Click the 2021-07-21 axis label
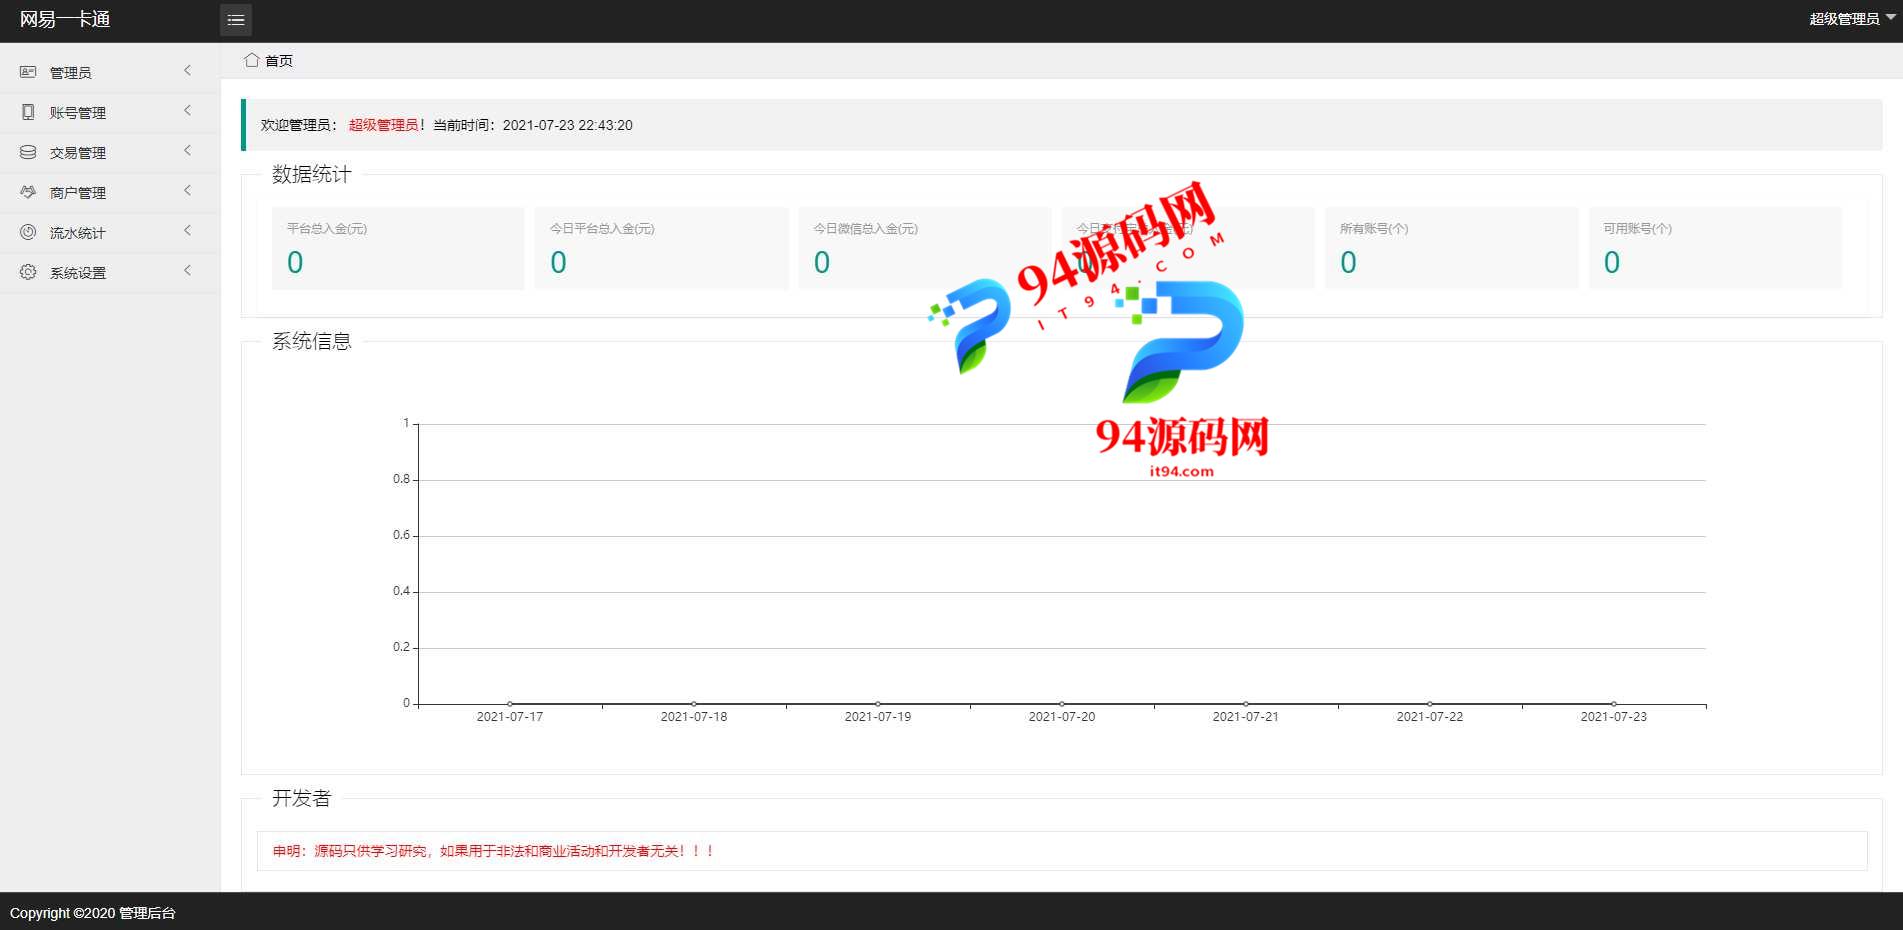 pyautogui.click(x=1246, y=717)
